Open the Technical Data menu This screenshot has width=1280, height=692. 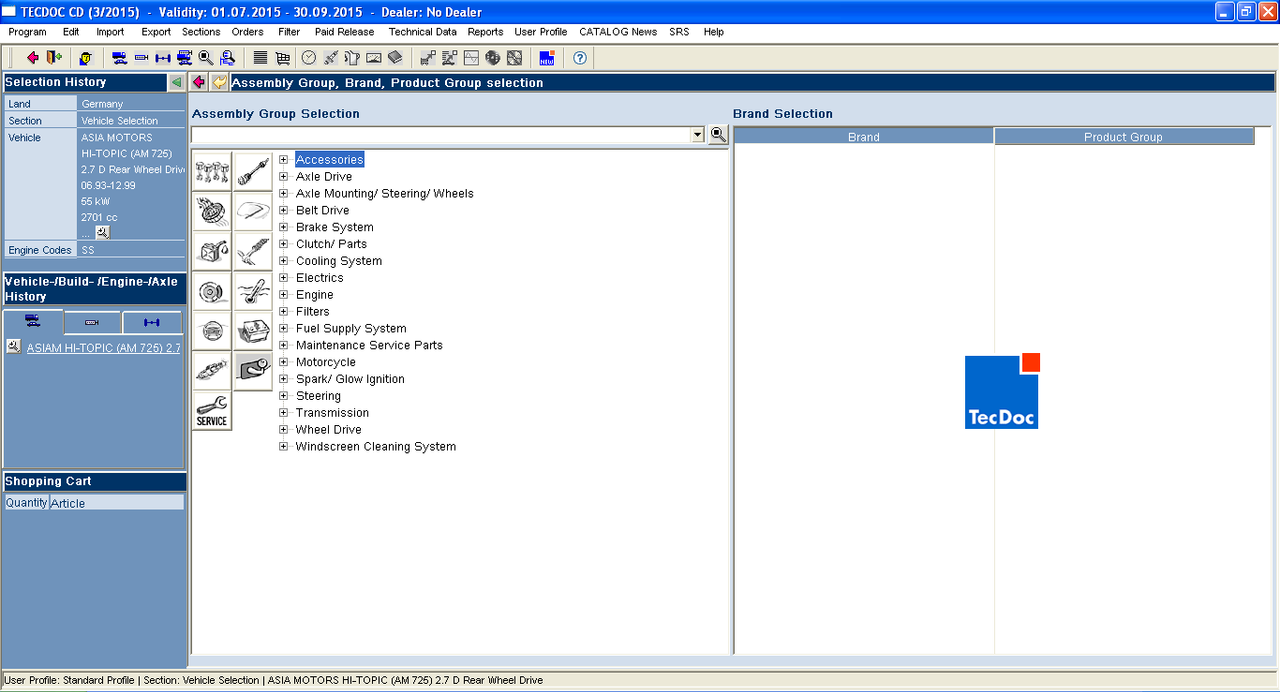[423, 32]
